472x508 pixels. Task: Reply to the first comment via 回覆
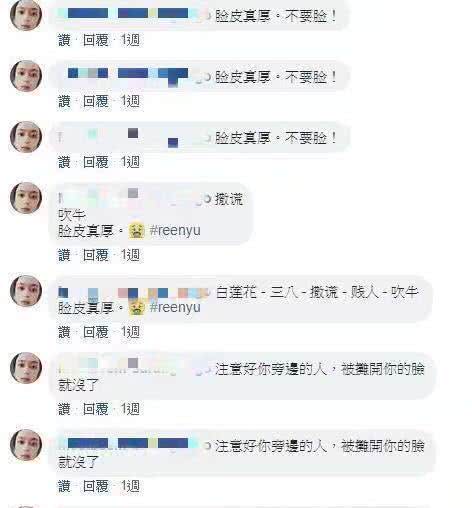tap(96, 40)
